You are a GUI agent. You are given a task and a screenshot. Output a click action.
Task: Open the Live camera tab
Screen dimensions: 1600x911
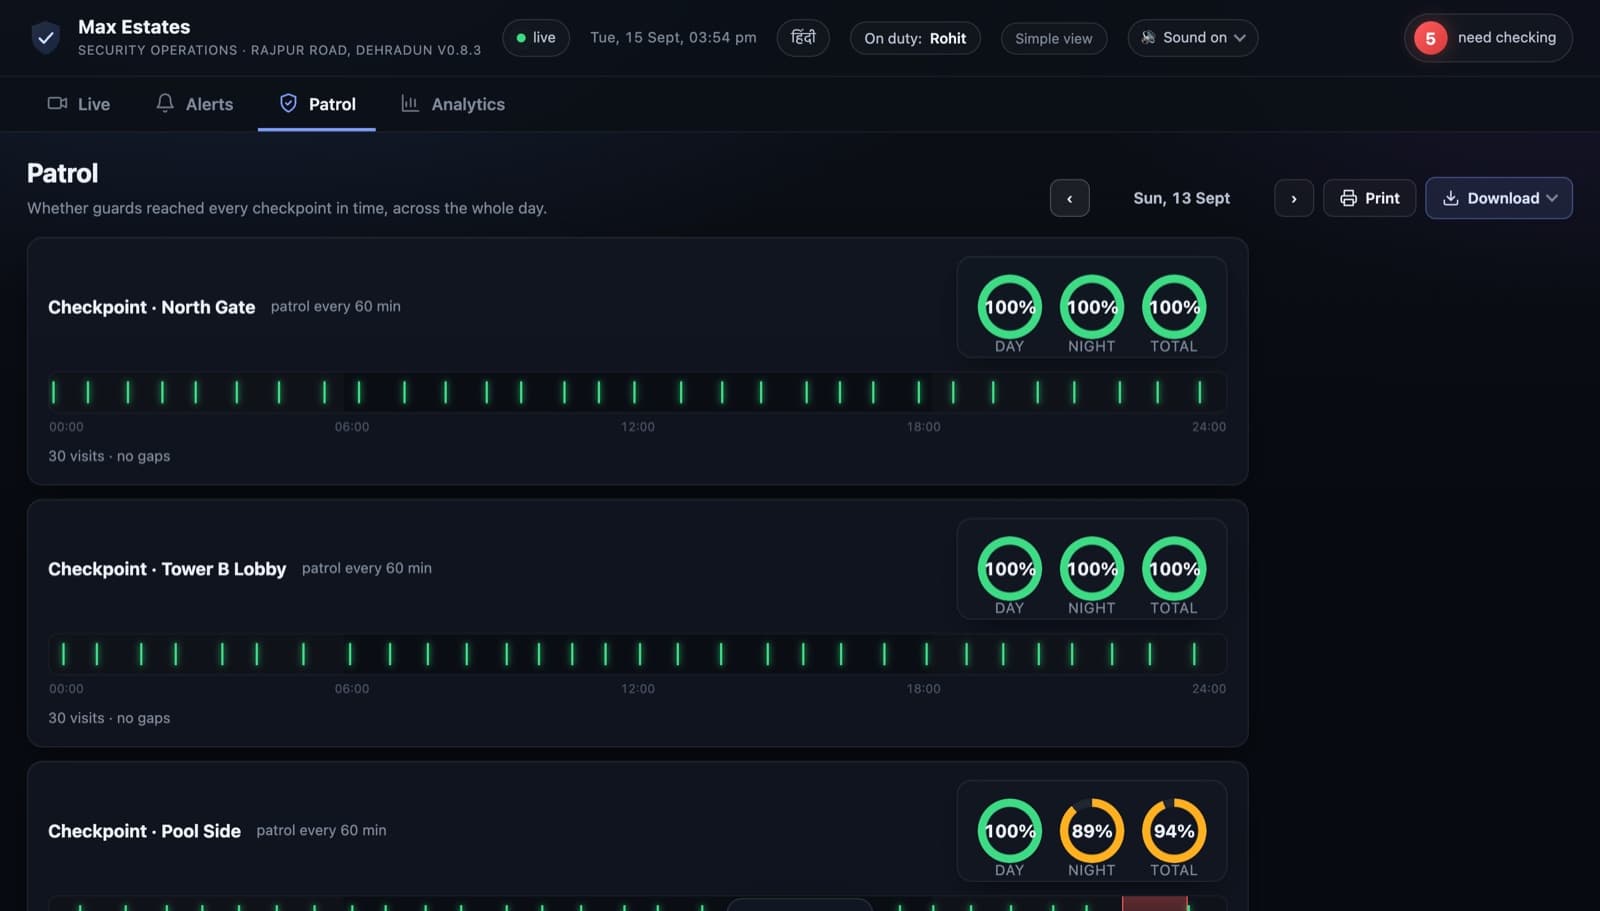(x=79, y=104)
